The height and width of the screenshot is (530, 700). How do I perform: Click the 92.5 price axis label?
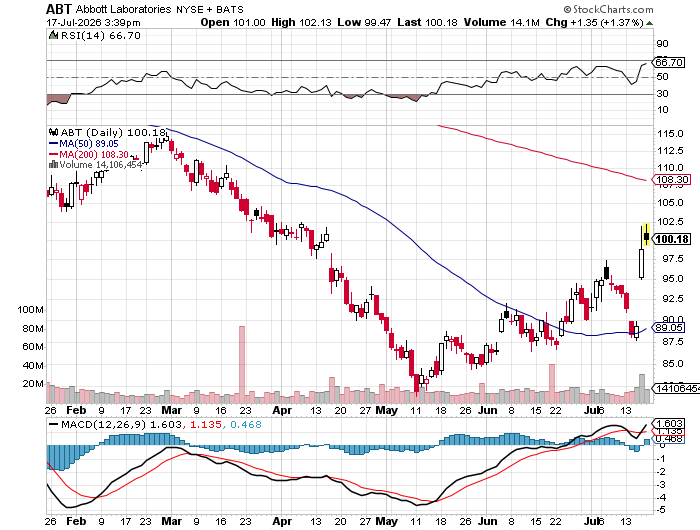pos(673,298)
